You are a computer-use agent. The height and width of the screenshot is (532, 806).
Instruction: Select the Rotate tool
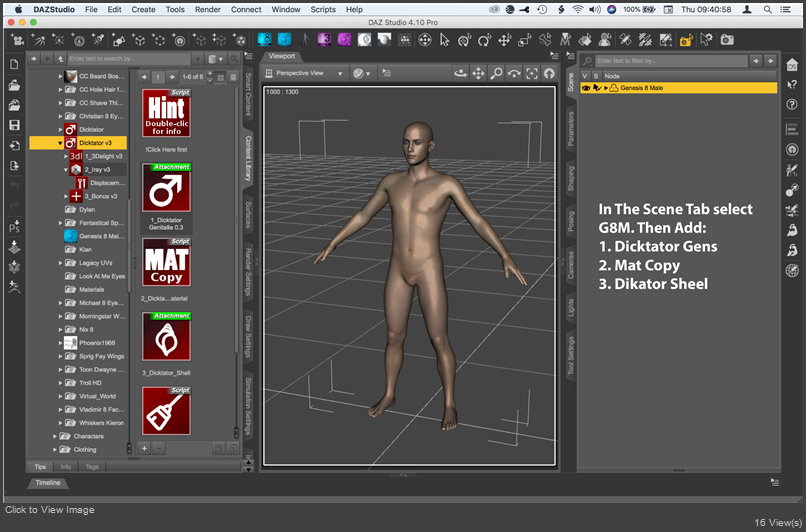(484, 40)
